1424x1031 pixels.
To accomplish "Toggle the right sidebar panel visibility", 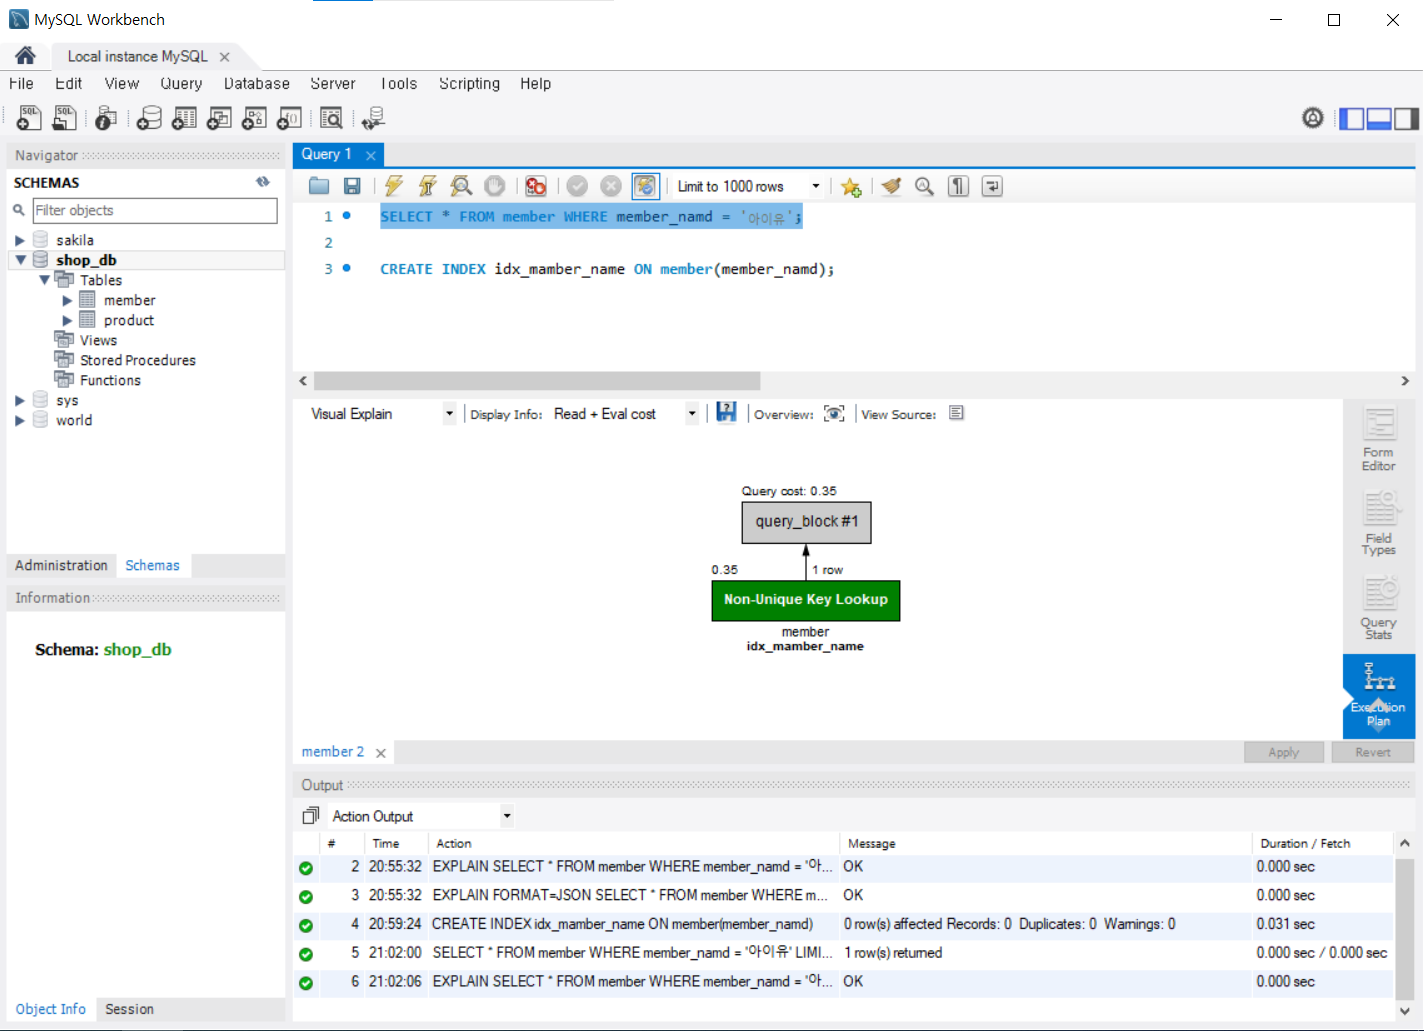I will (x=1406, y=119).
